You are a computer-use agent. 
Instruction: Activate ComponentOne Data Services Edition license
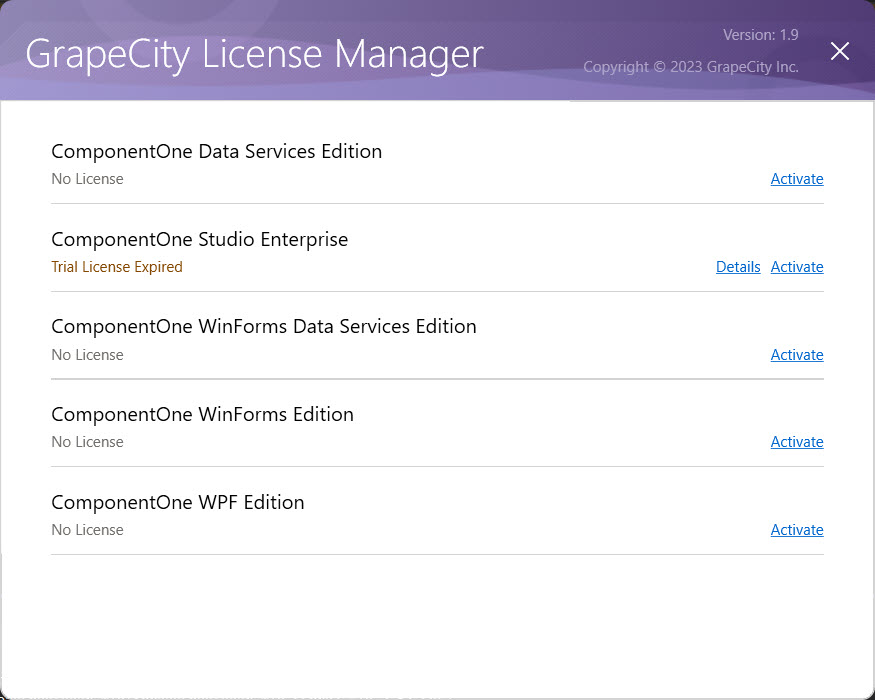[x=797, y=179]
